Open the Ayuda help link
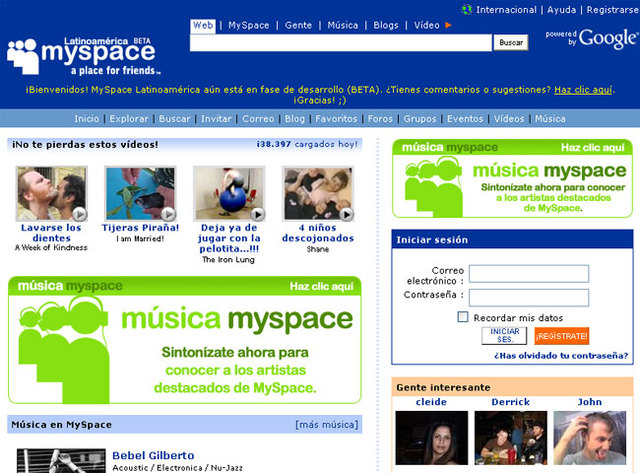 coord(561,10)
